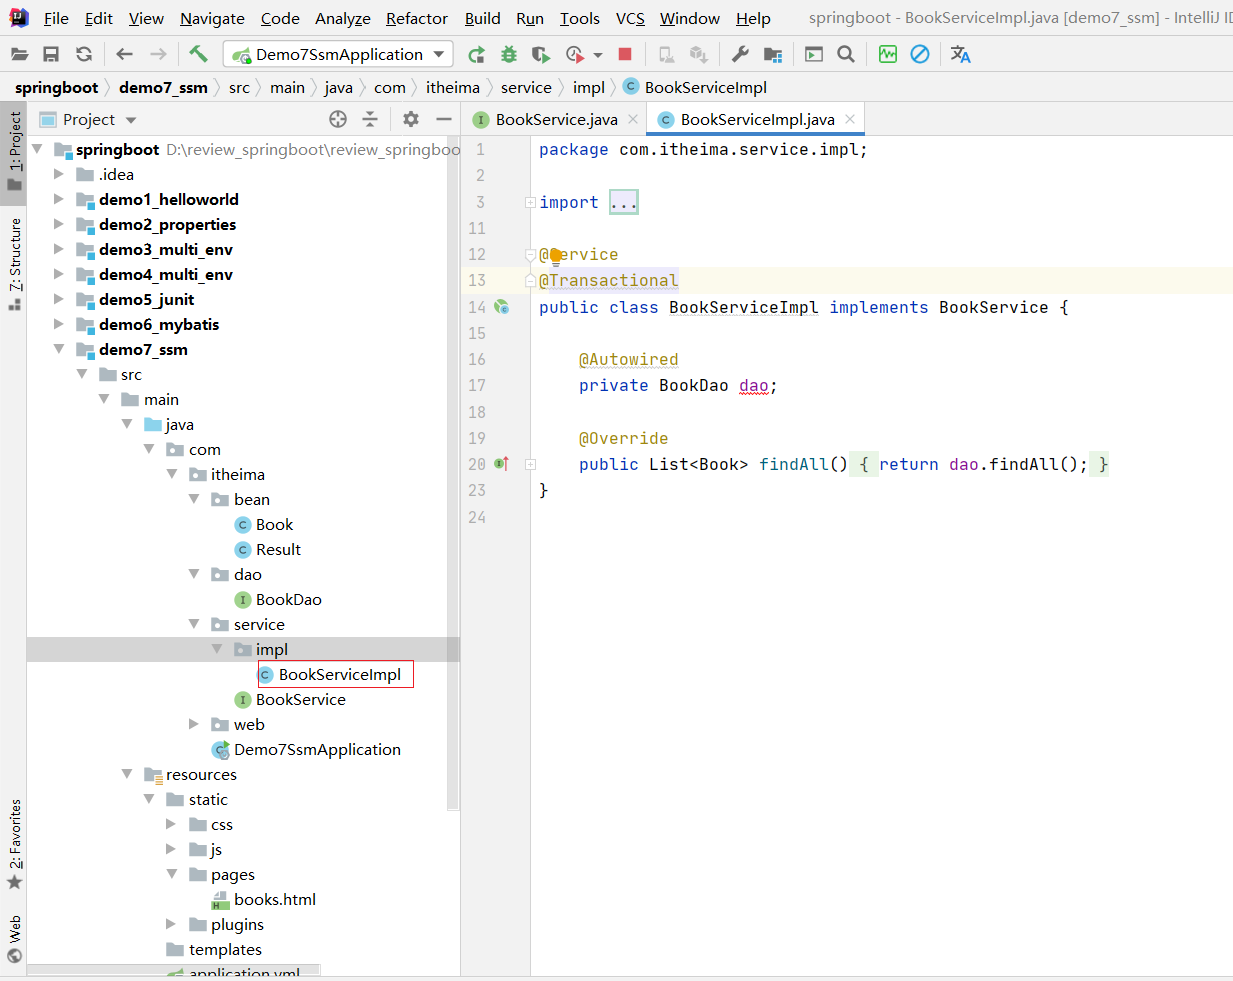
Task: Switch to the BookService.java tab
Action: [556, 119]
